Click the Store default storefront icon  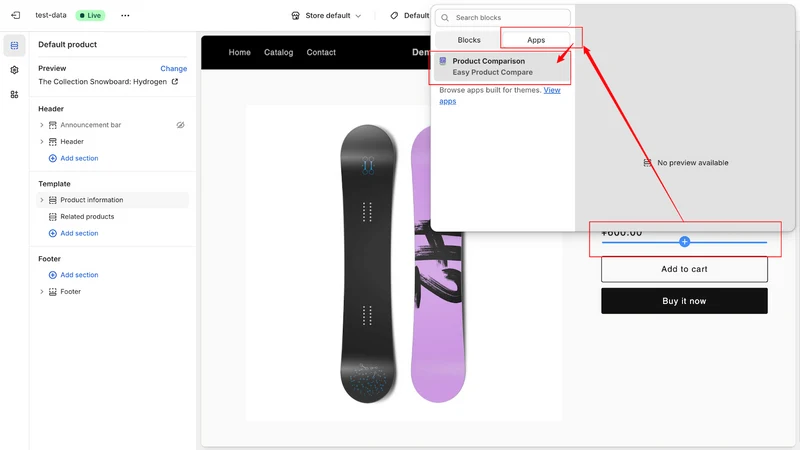295,16
